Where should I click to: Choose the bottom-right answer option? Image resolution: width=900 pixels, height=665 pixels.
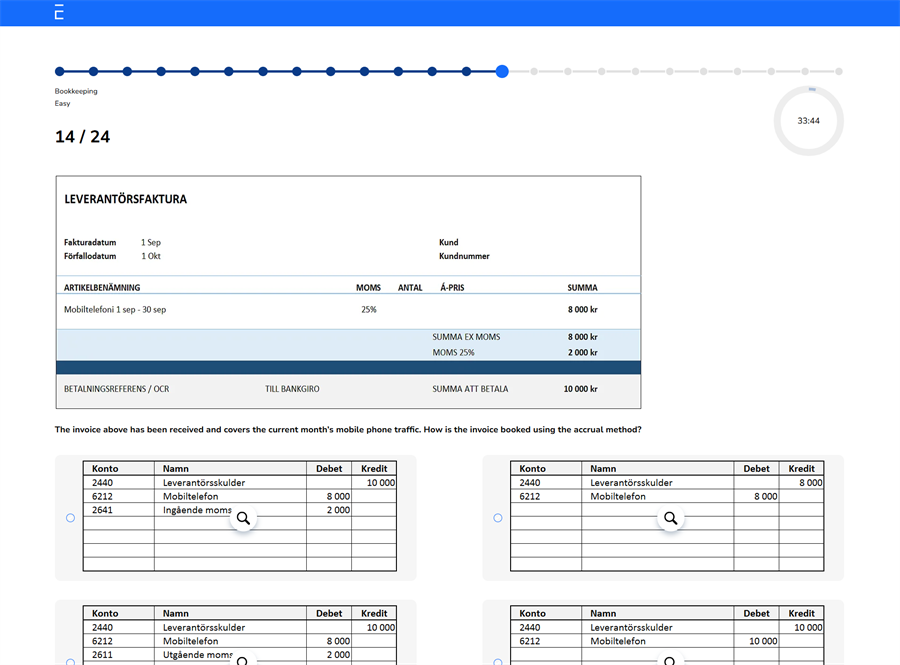point(497,662)
